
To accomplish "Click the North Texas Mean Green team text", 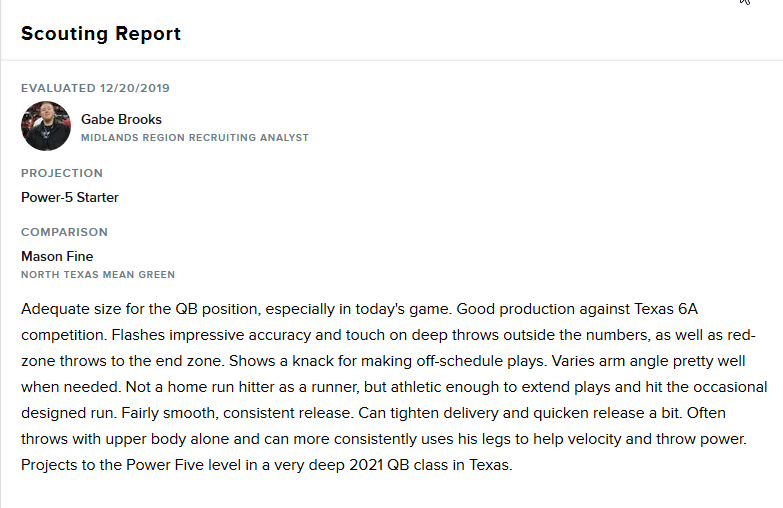I will pyautogui.click(x=98, y=275).
